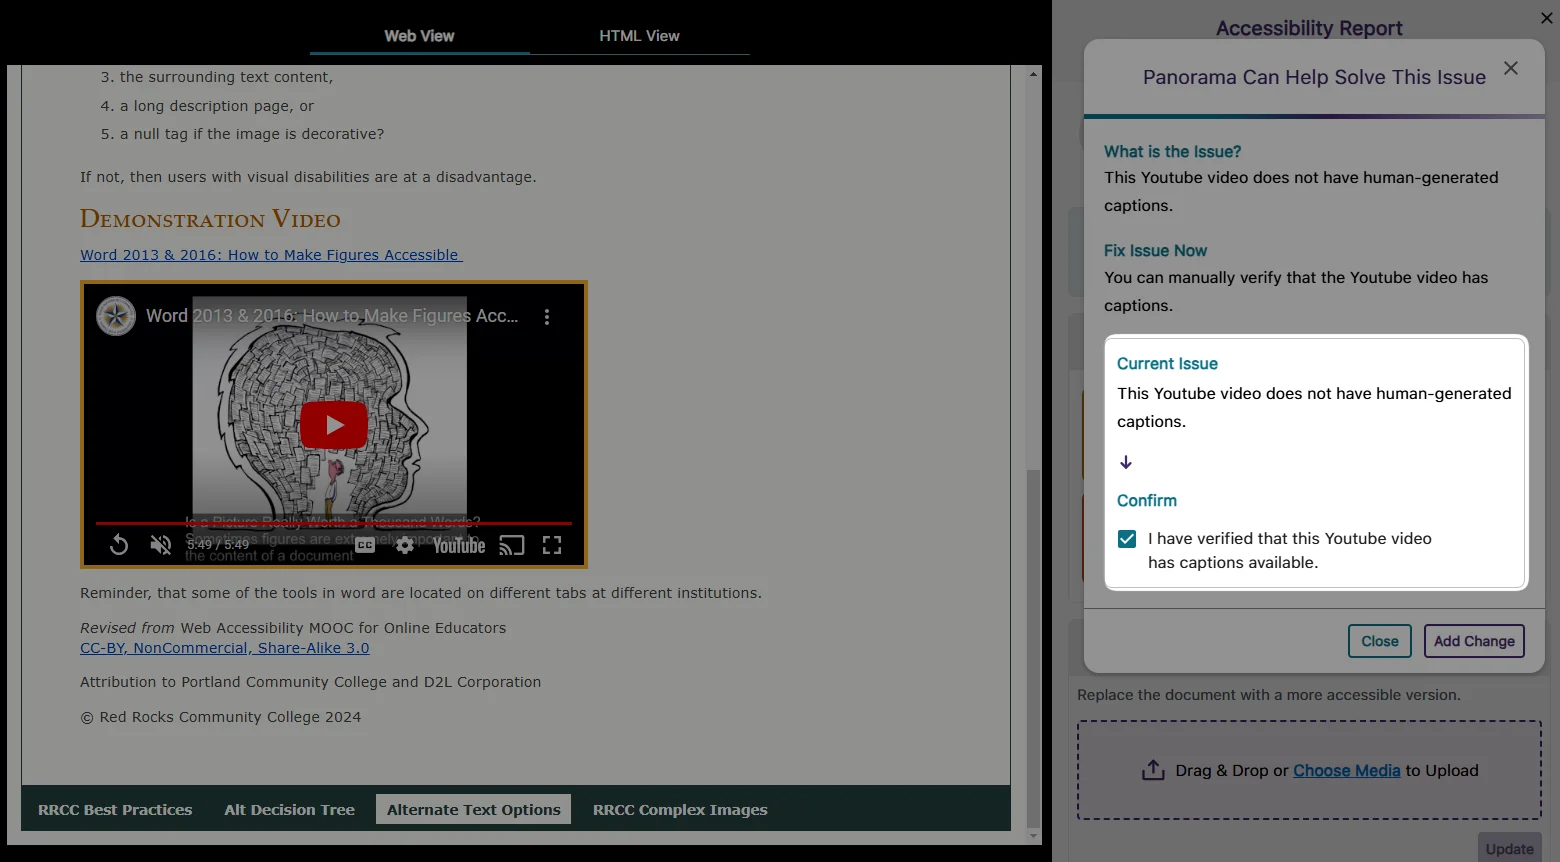
Task: Open the video's three-dot more menu
Action: pyautogui.click(x=547, y=317)
